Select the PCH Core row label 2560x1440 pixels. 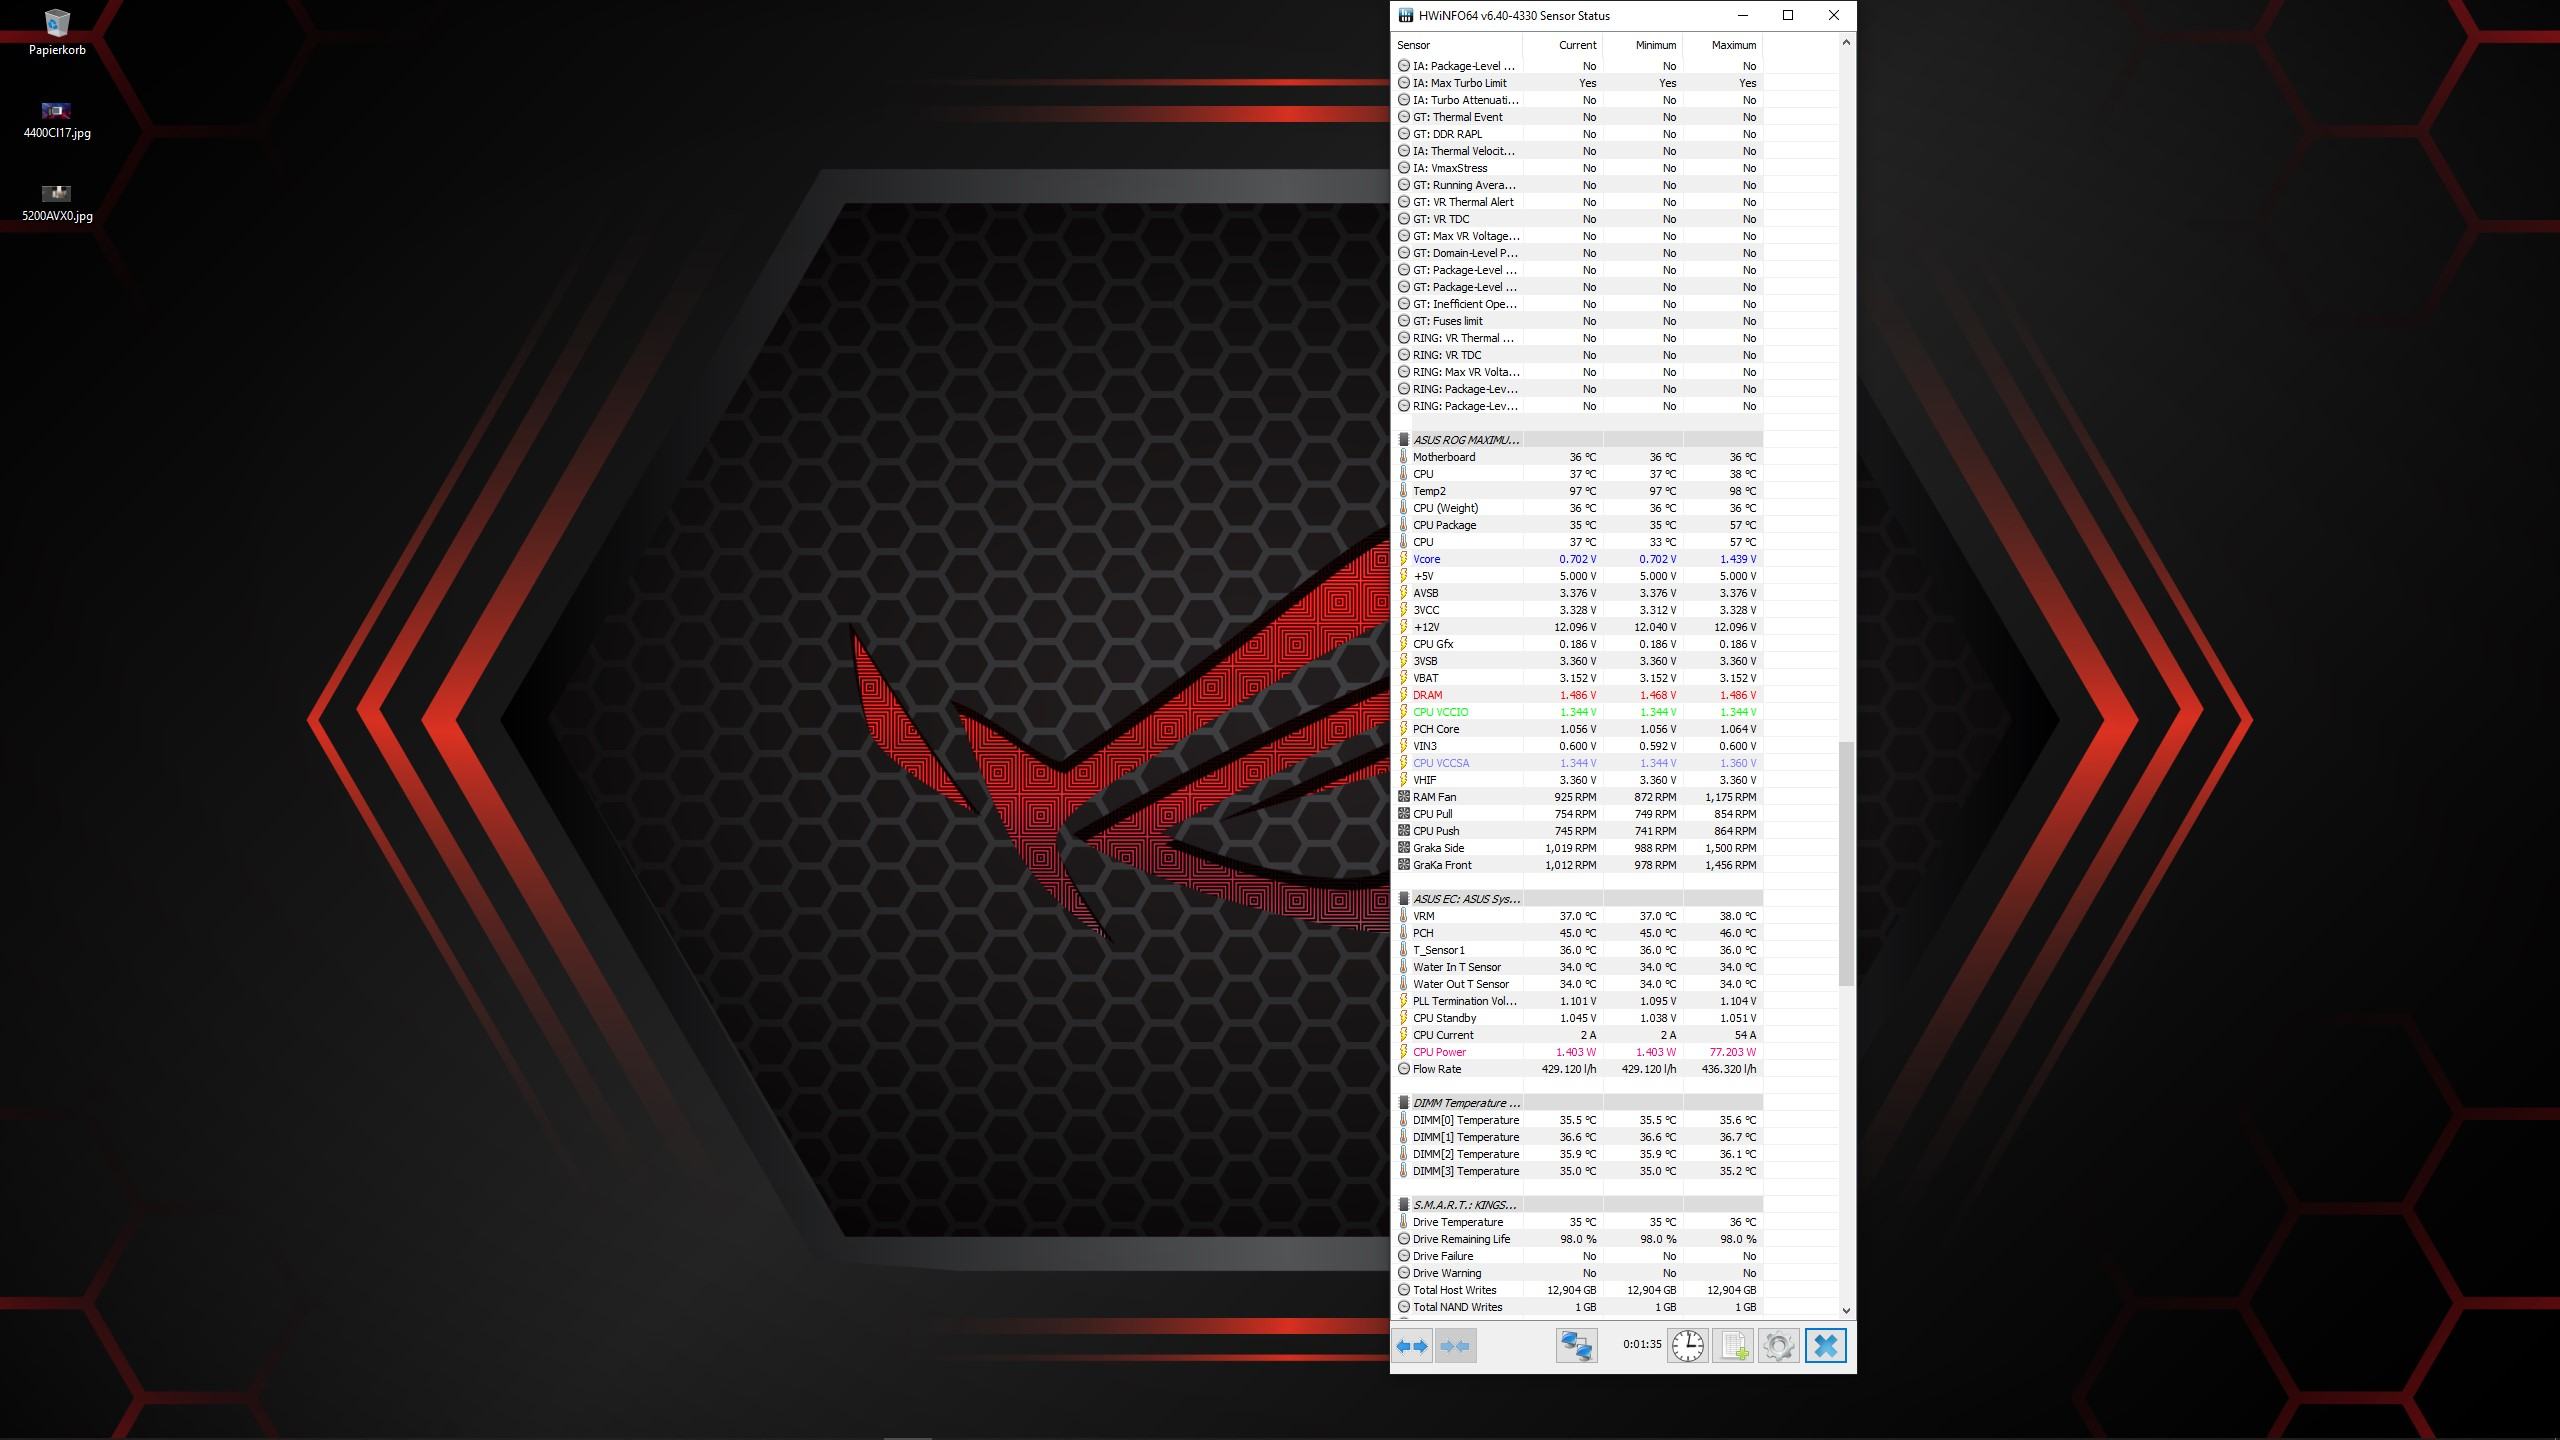[x=1436, y=729]
